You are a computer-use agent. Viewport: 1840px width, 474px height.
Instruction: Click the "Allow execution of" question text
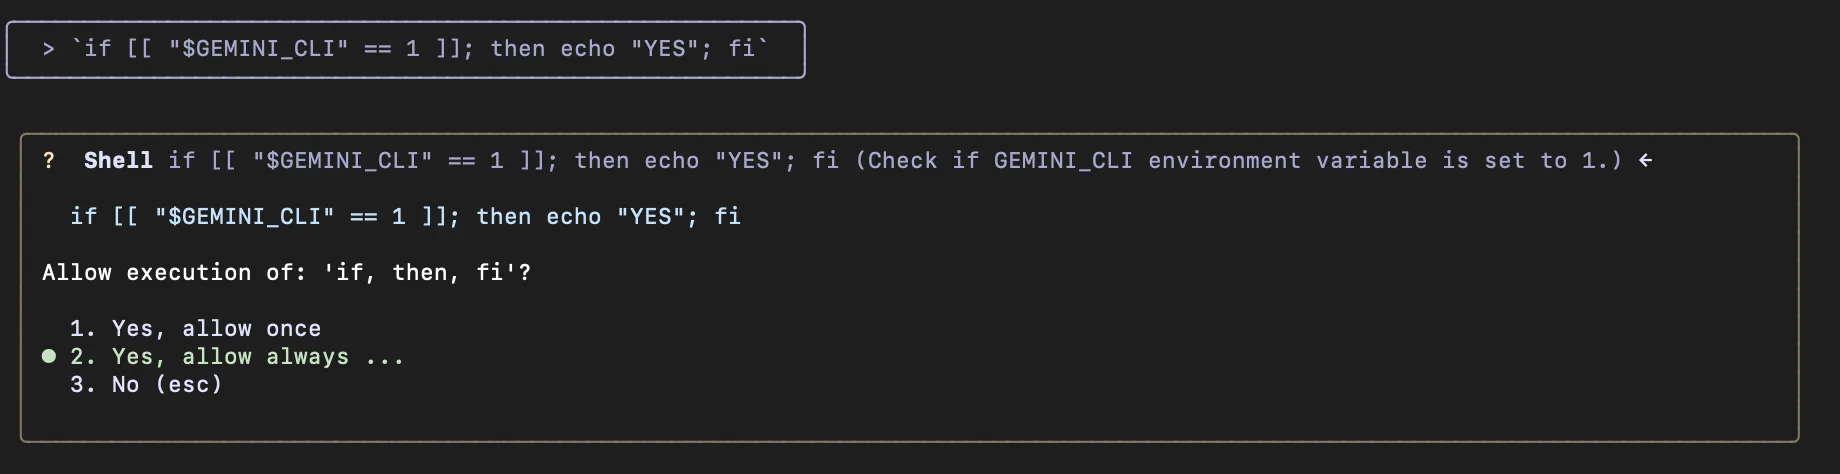click(x=173, y=273)
